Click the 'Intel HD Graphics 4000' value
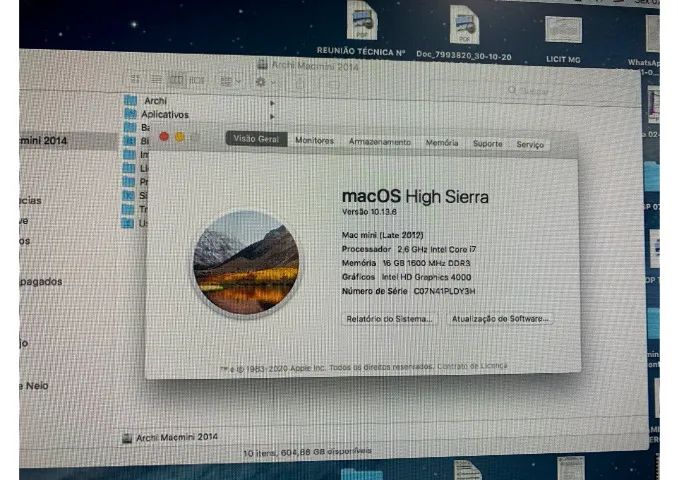Image resolution: width=678 pixels, height=480 pixels. [x=426, y=277]
